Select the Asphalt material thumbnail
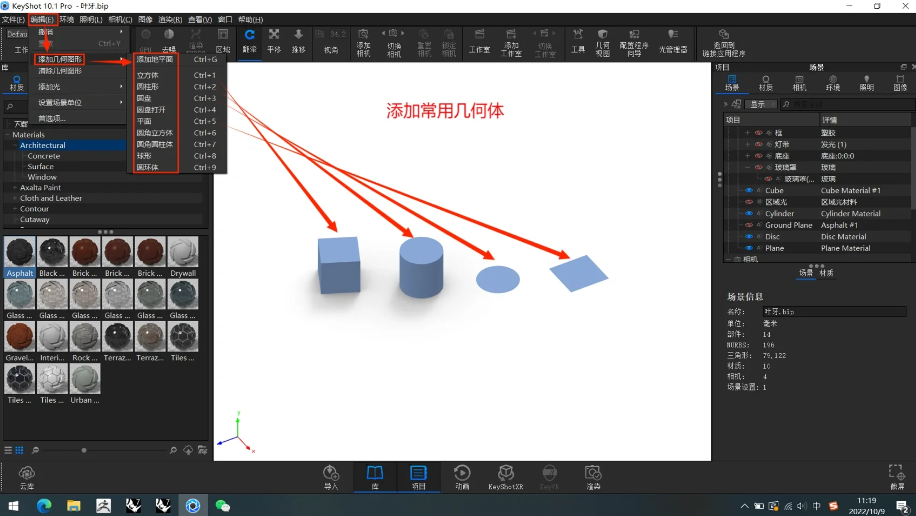The height and width of the screenshot is (516, 916). pos(20,256)
